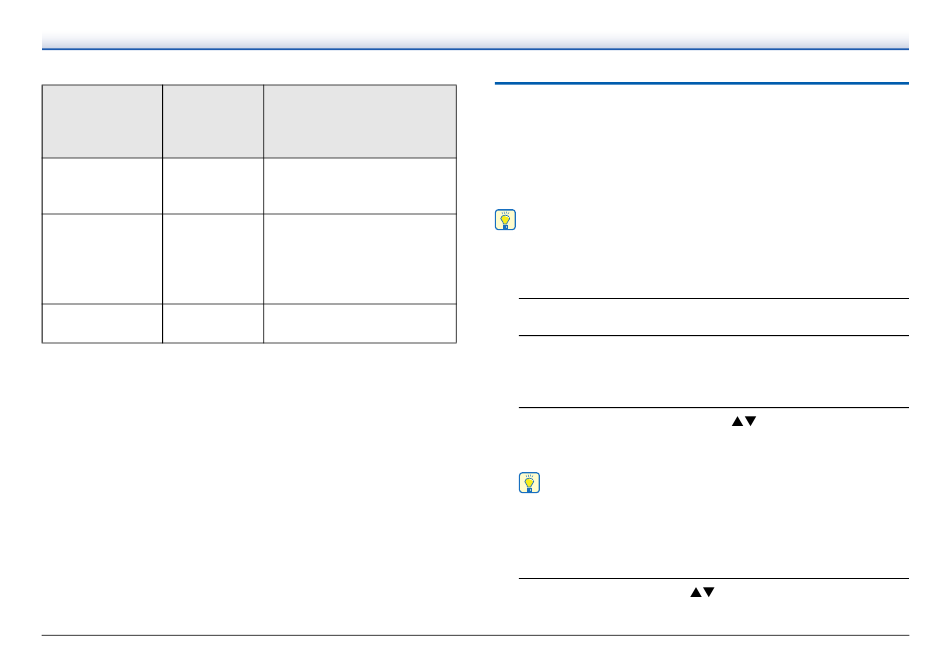The width and height of the screenshot is (950, 653).
Task: Click the up triangle in the bottom arrow pair
Action: 696,592
